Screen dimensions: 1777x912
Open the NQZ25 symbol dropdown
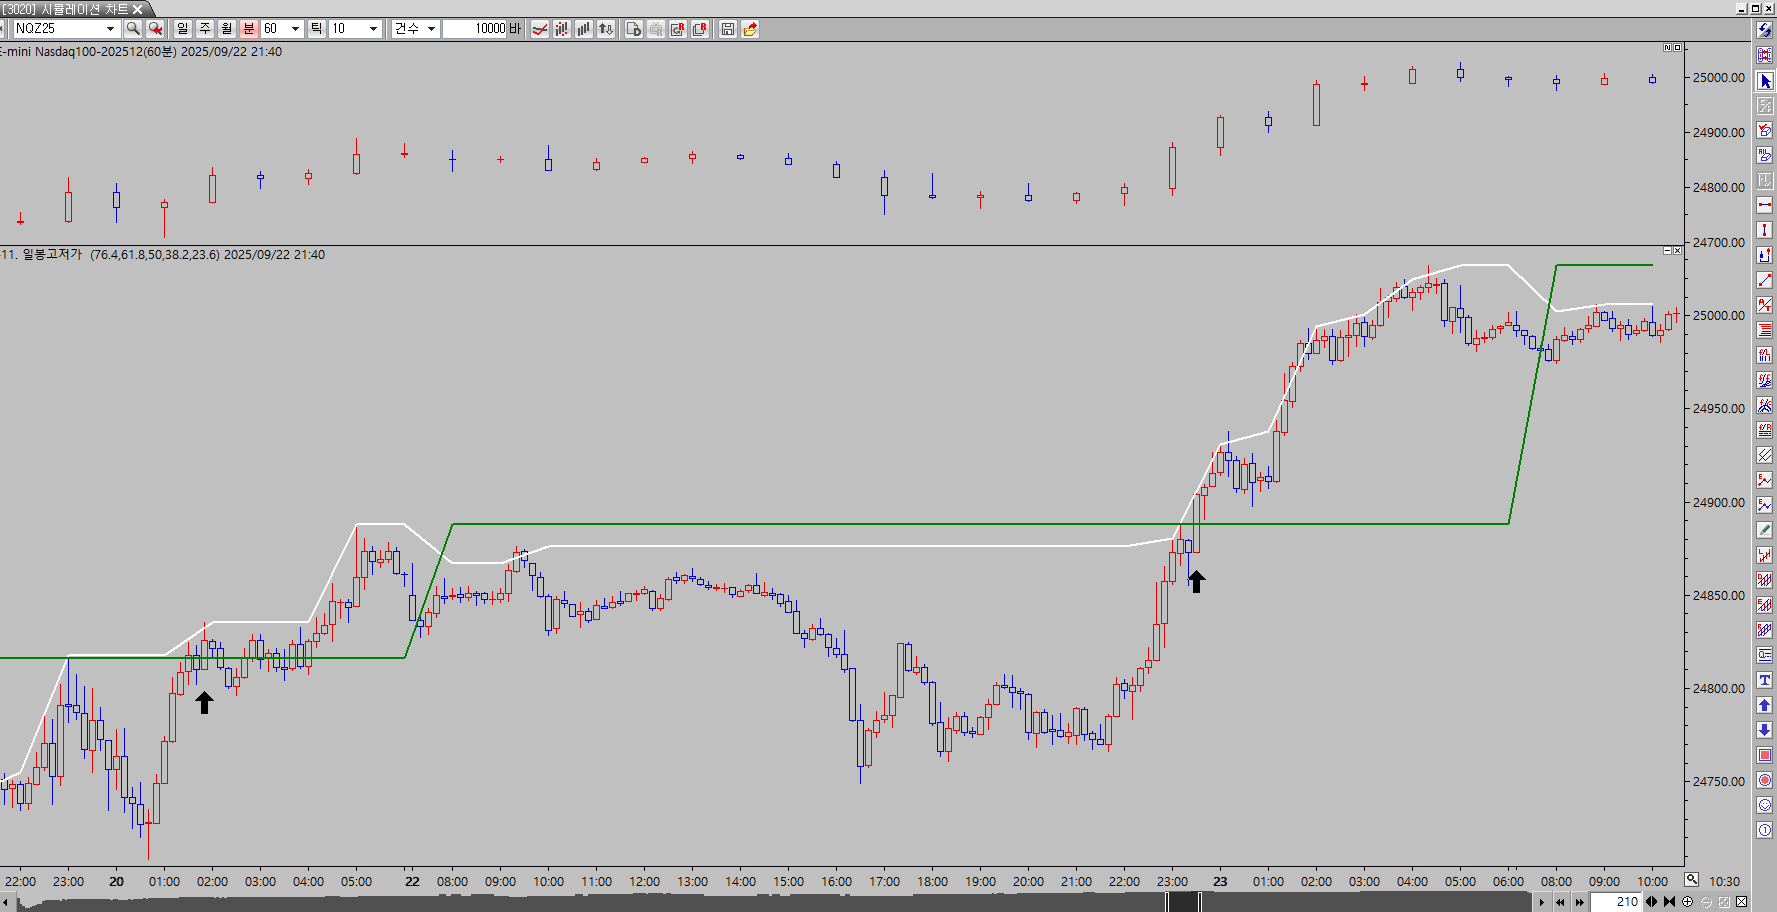[110, 29]
